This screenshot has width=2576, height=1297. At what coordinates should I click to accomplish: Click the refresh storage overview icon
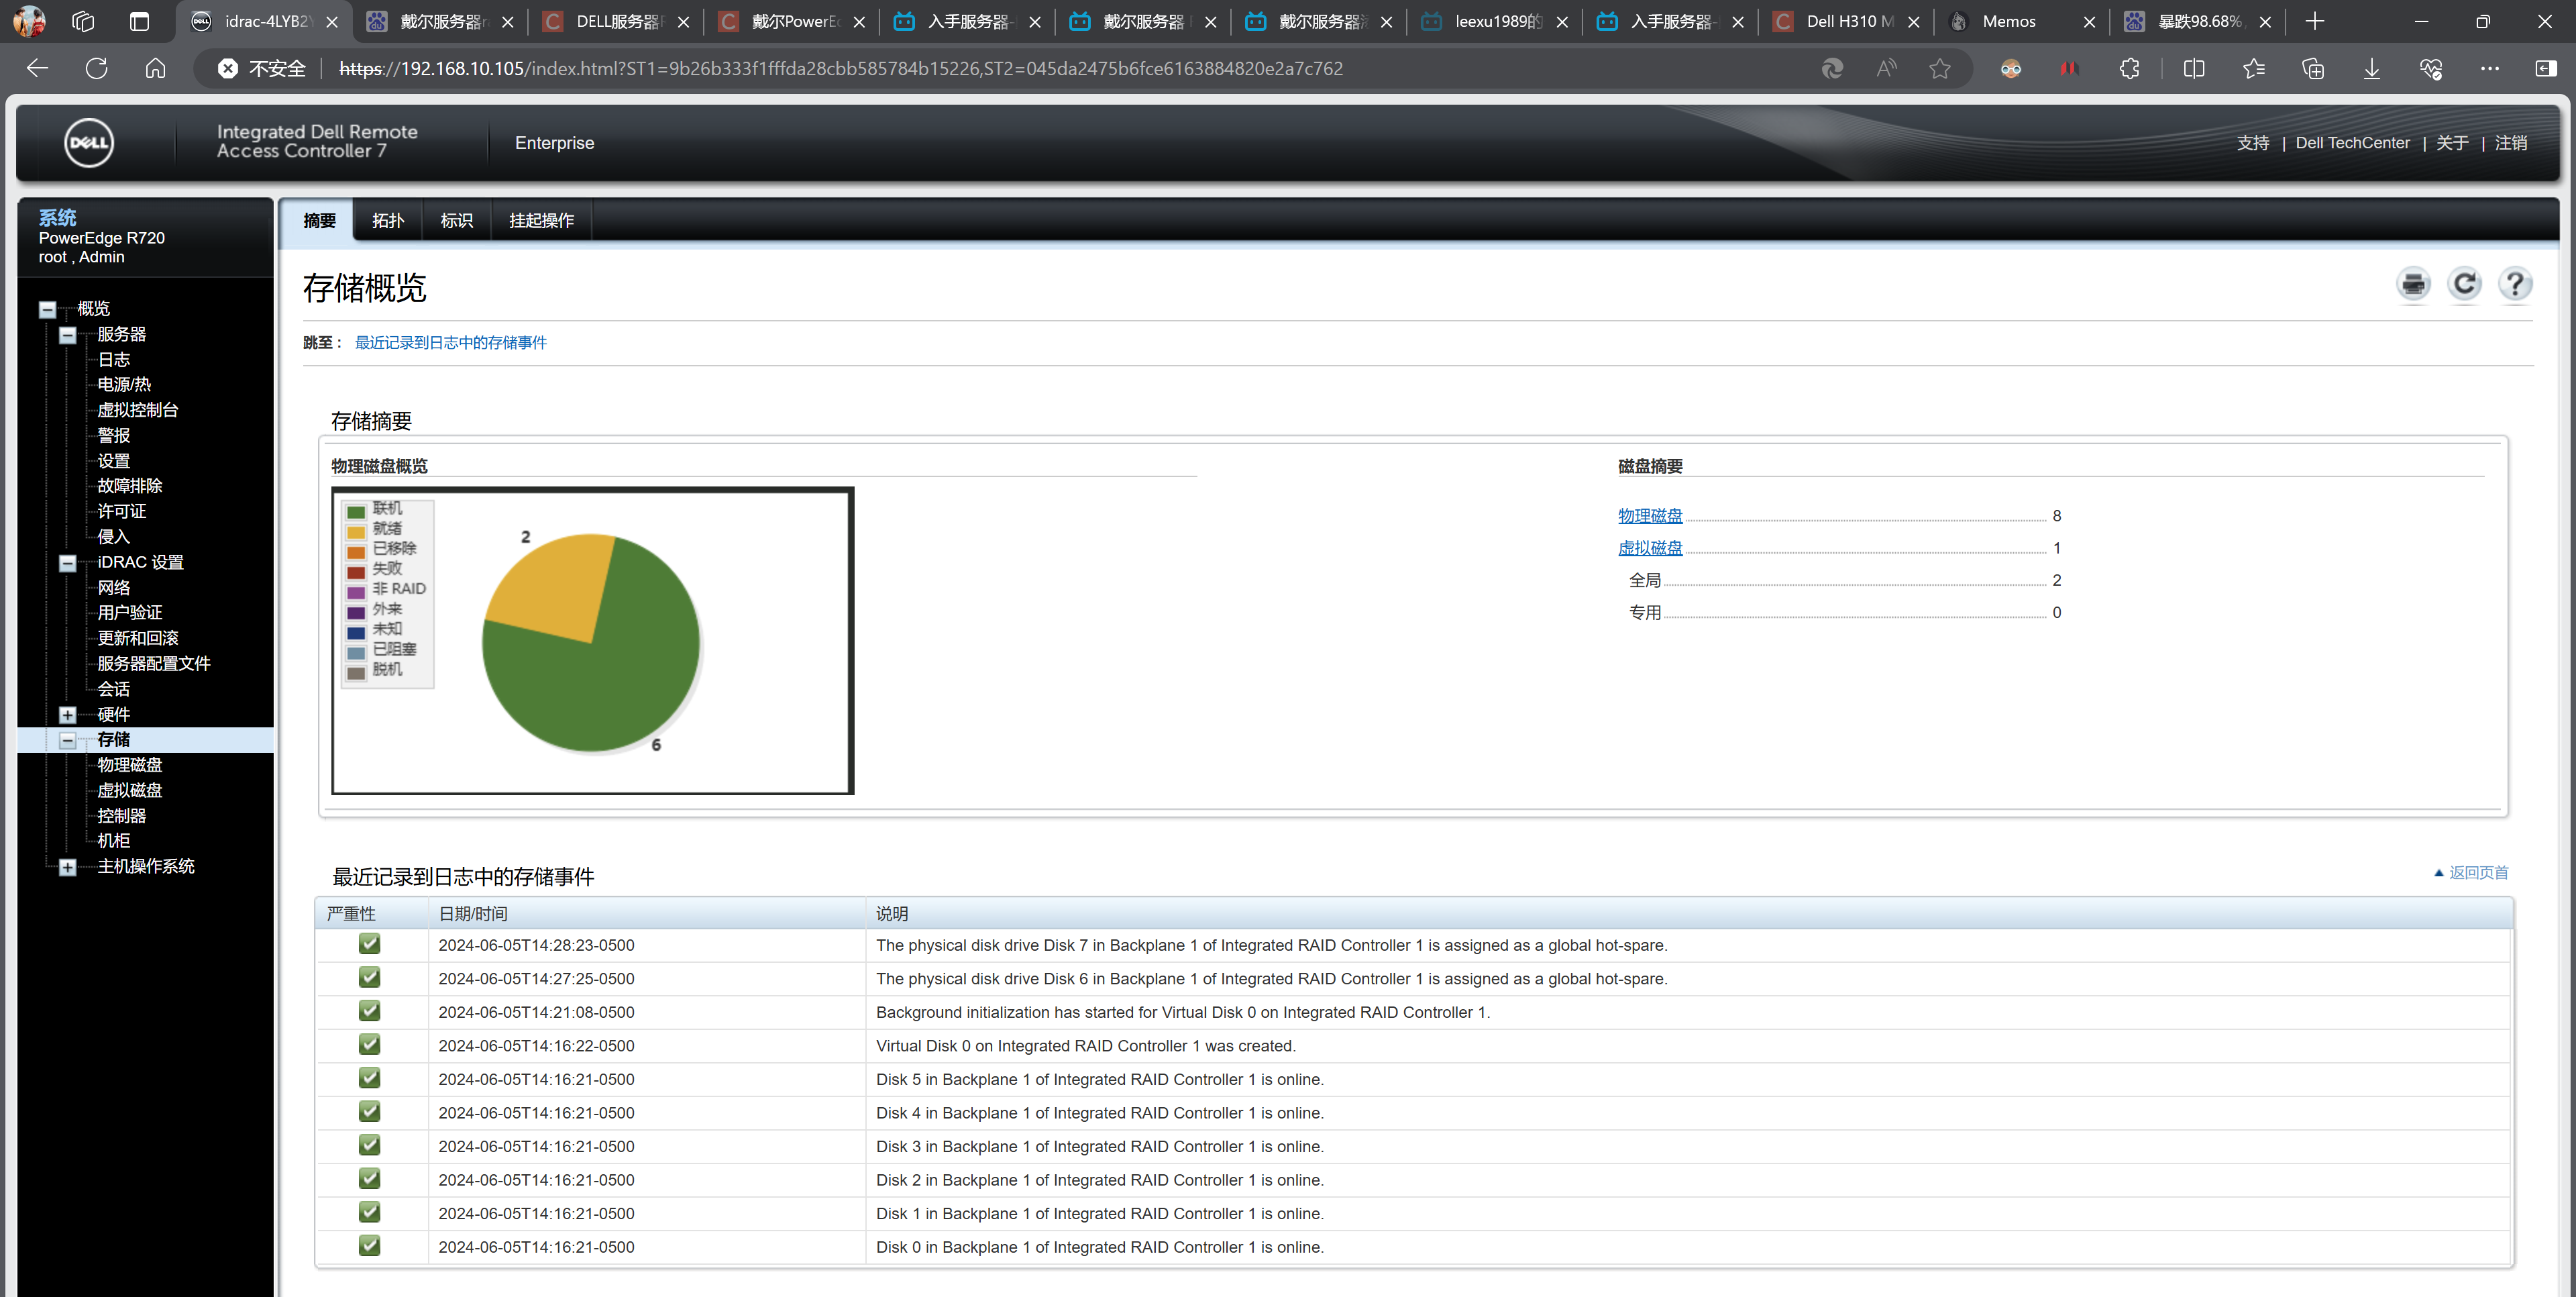pyautogui.click(x=2464, y=284)
